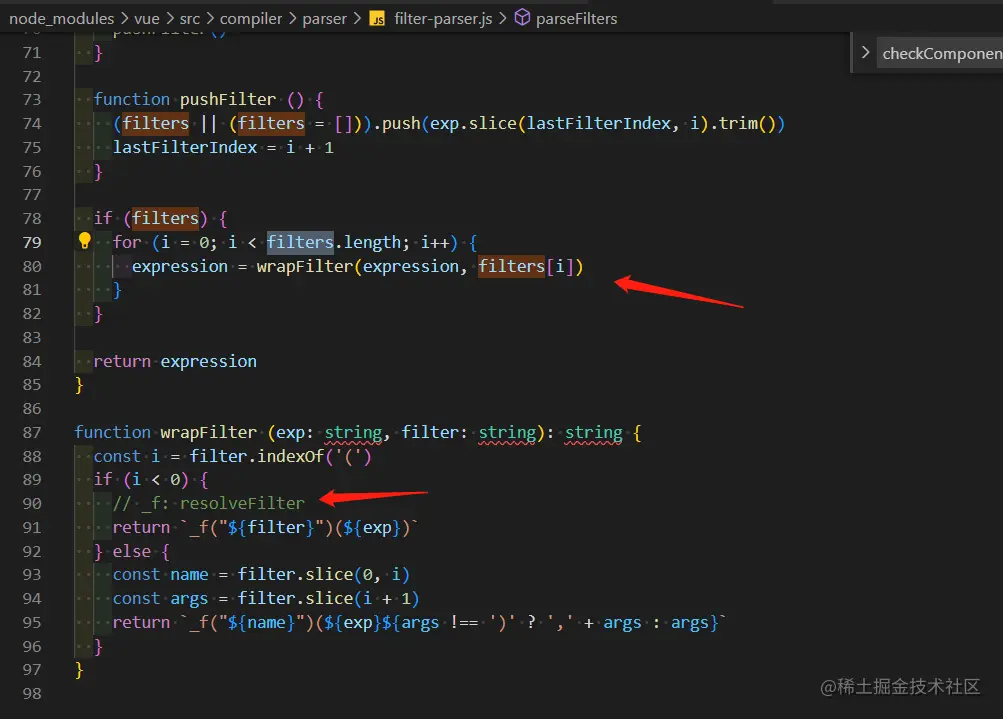Click line number 95 in gutter
The height and width of the screenshot is (719, 1003).
(x=32, y=622)
